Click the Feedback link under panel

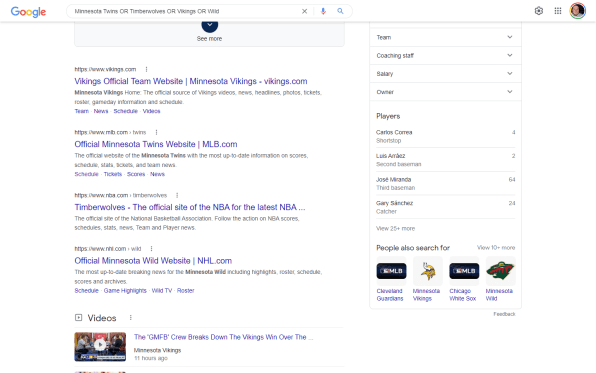pyautogui.click(x=504, y=314)
